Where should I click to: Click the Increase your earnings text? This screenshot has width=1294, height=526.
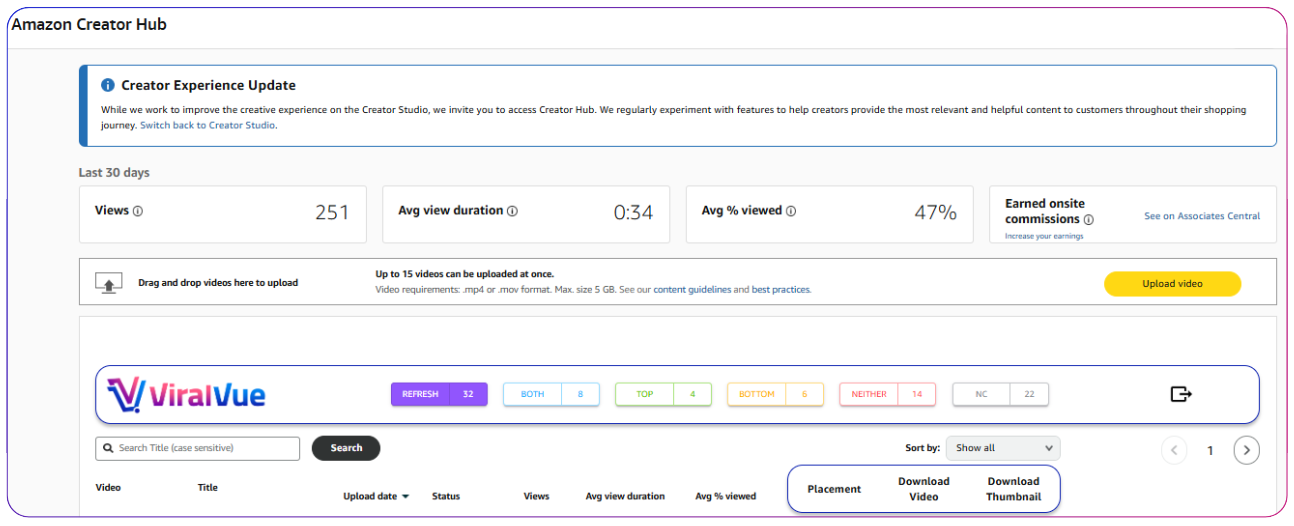[x=1044, y=236]
